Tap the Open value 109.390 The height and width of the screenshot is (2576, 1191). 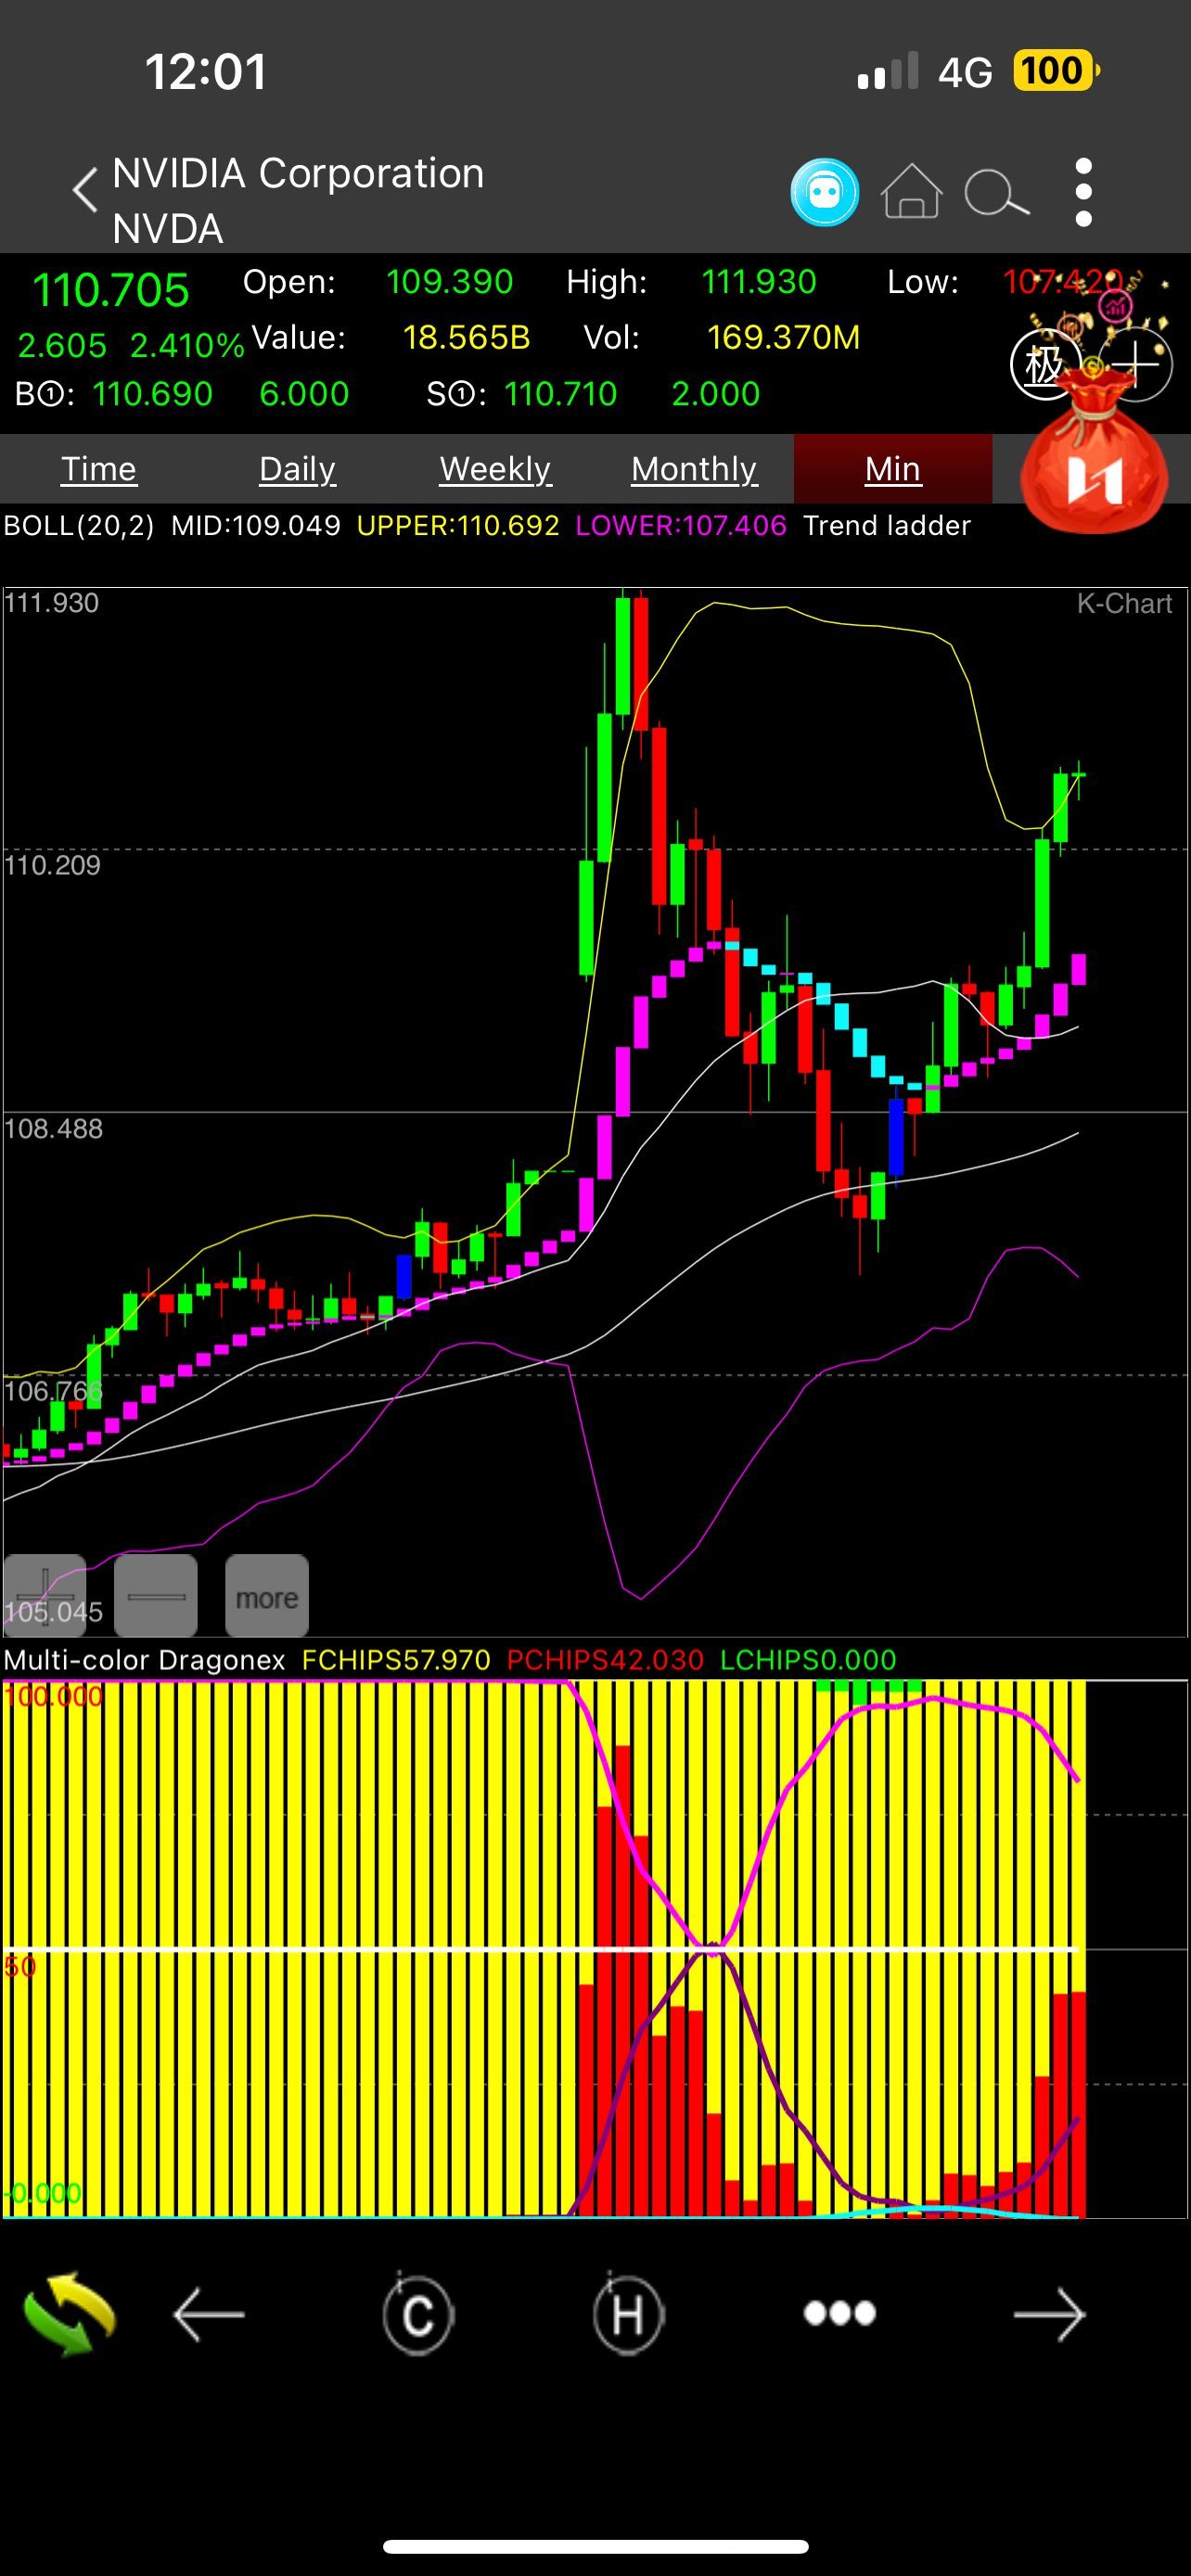pyautogui.click(x=450, y=282)
